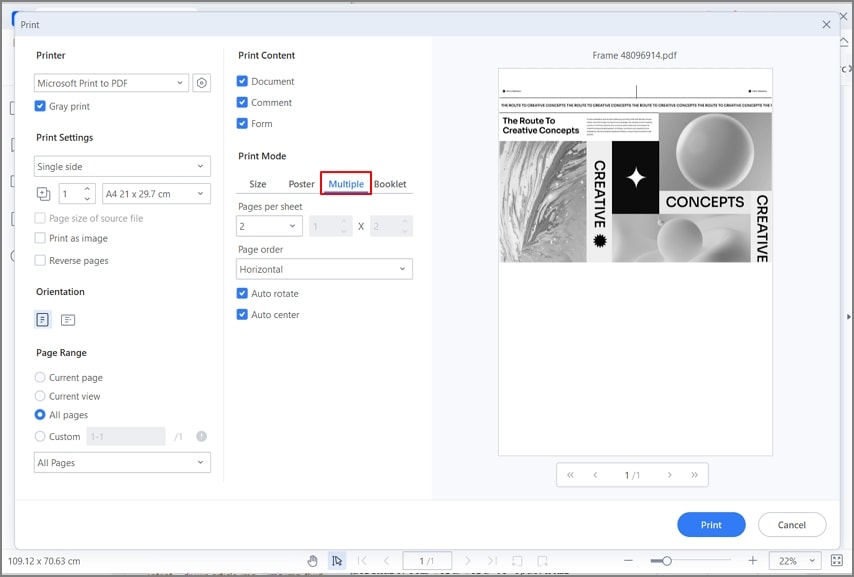Image resolution: width=854 pixels, height=577 pixels.
Task: Click the Frame 48096914.pdf file name
Action: tap(635, 55)
